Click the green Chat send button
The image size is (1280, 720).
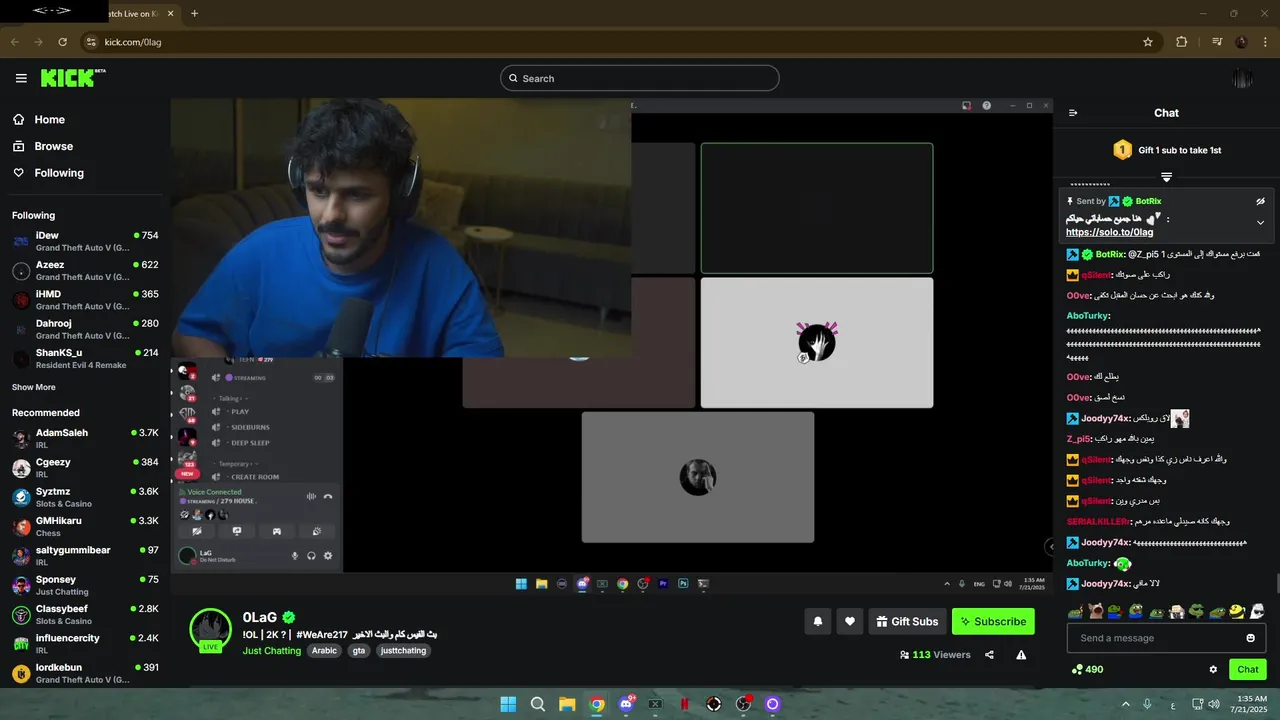(x=1248, y=670)
